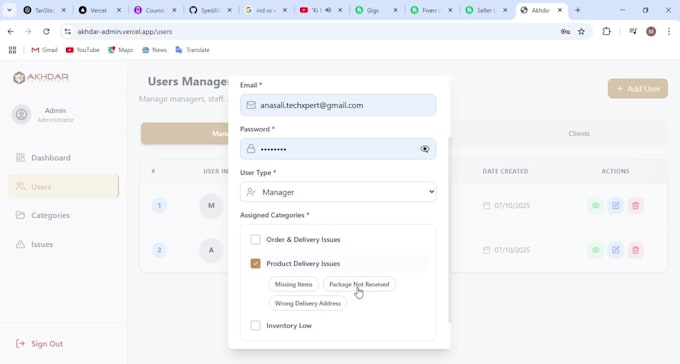Click the Akhdar logo

tap(41, 78)
